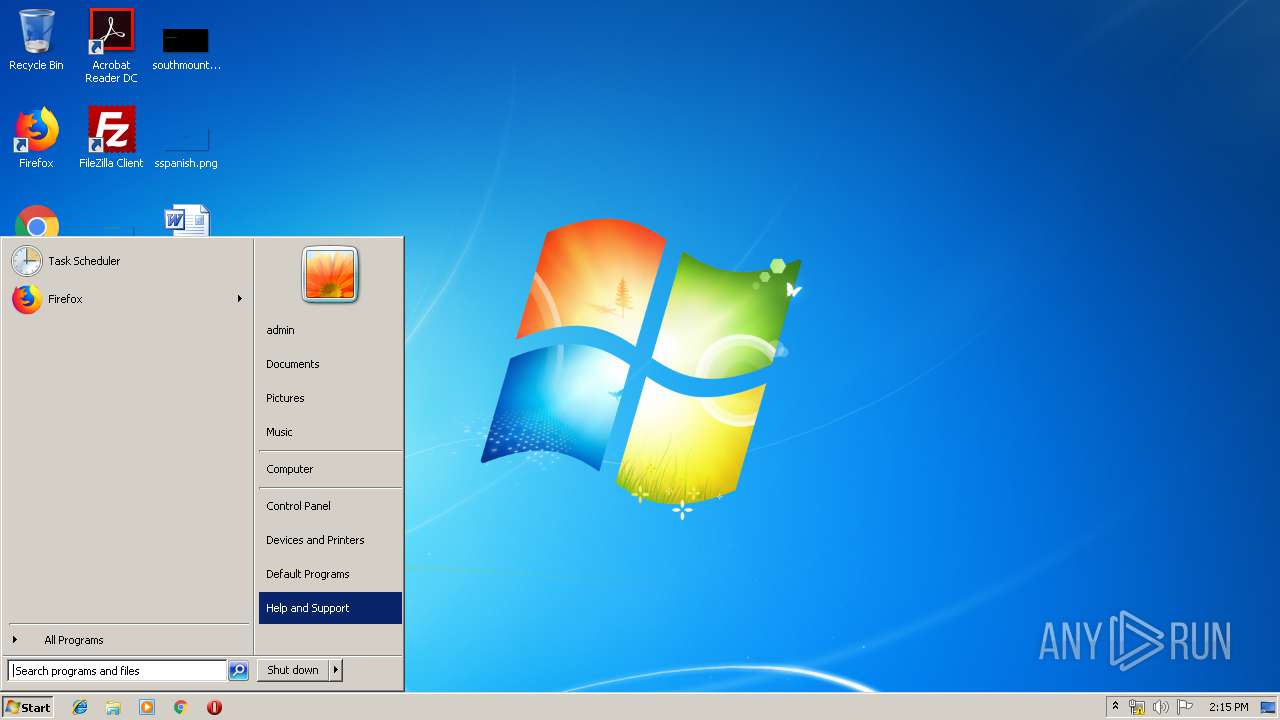
Task: Launch Chrome from the taskbar
Action: click(x=180, y=707)
